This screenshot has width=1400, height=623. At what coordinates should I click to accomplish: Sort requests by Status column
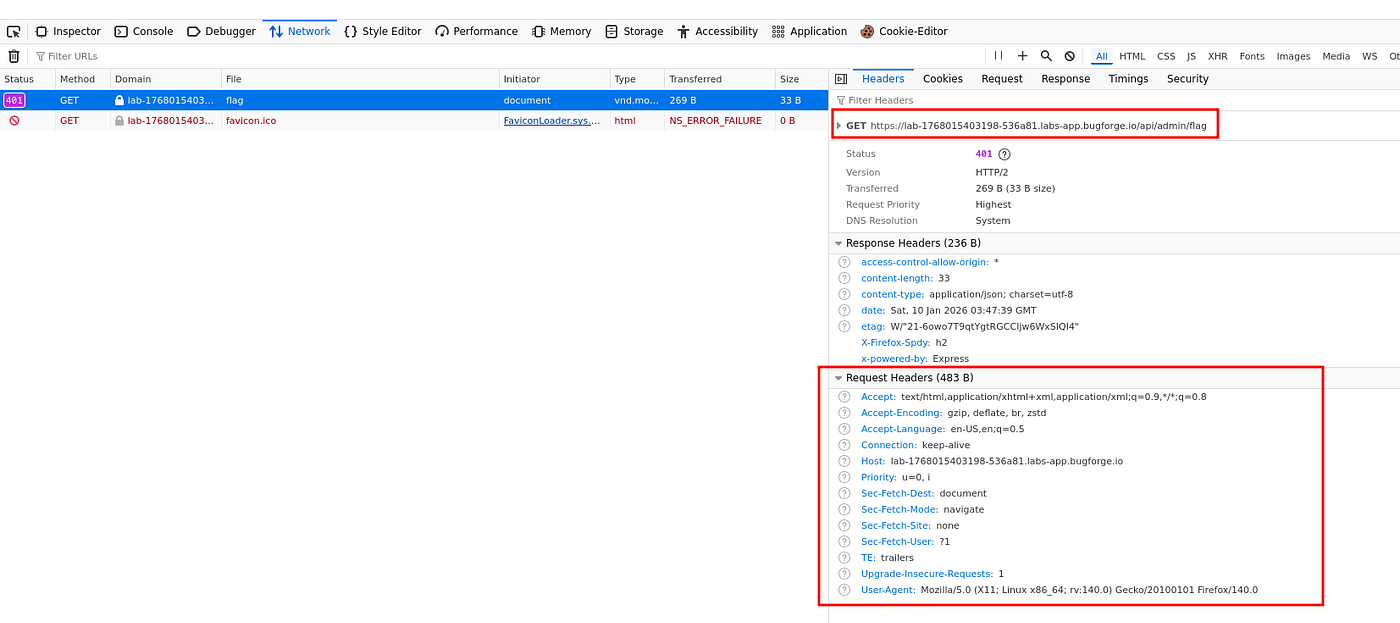[27, 79]
